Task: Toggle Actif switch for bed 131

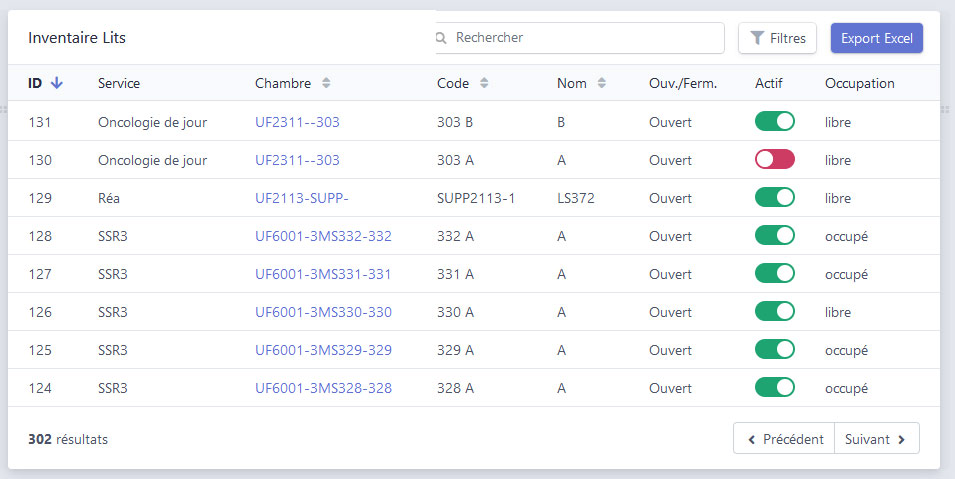Action: coord(775,121)
